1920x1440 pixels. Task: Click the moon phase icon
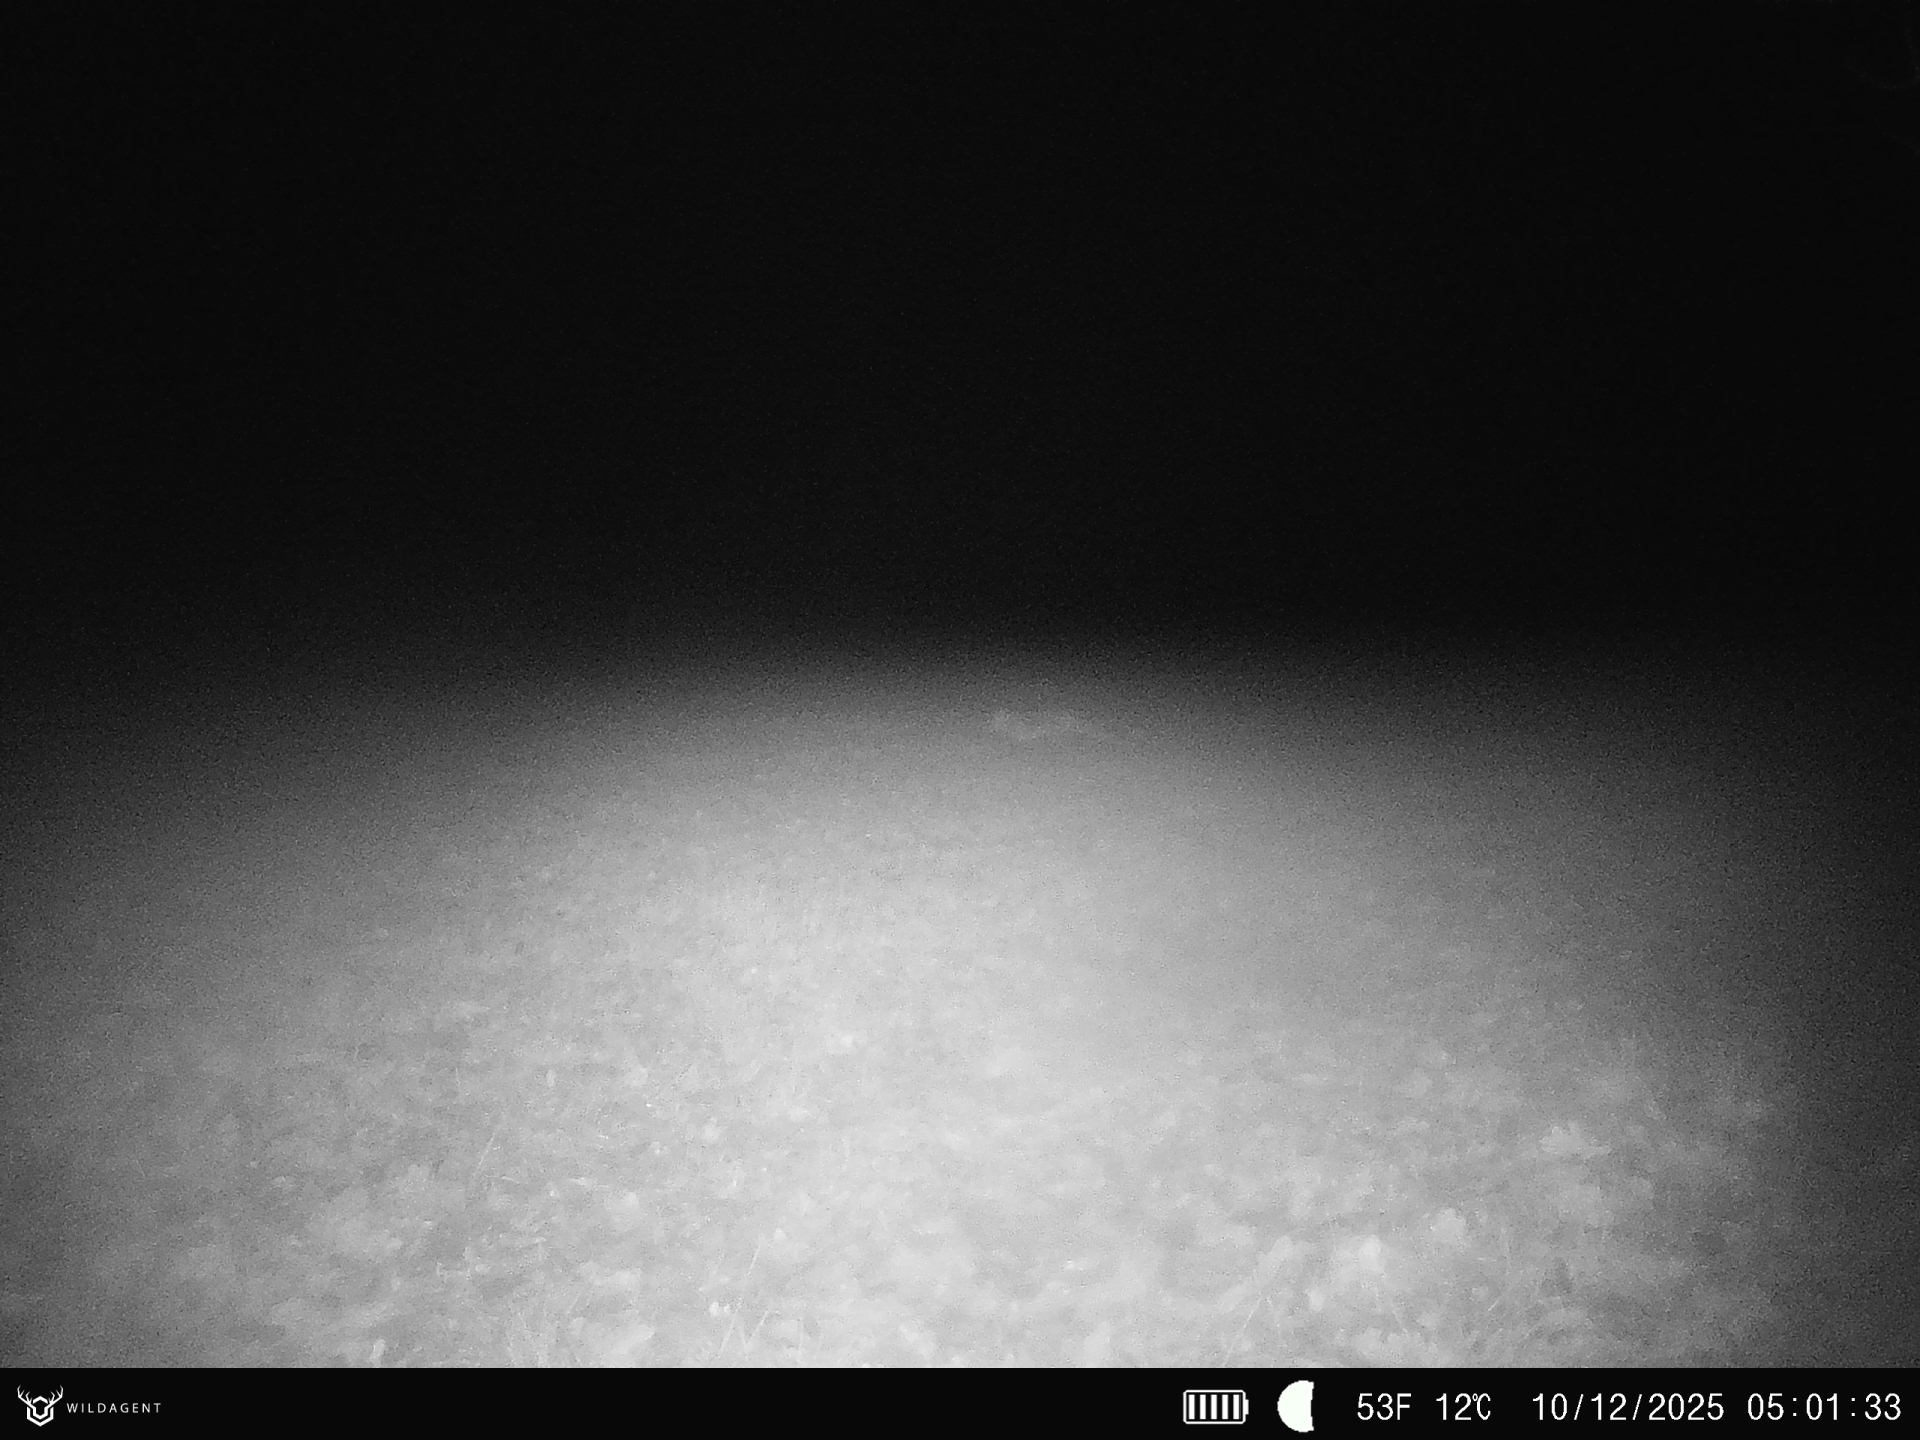tap(1296, 1407)
